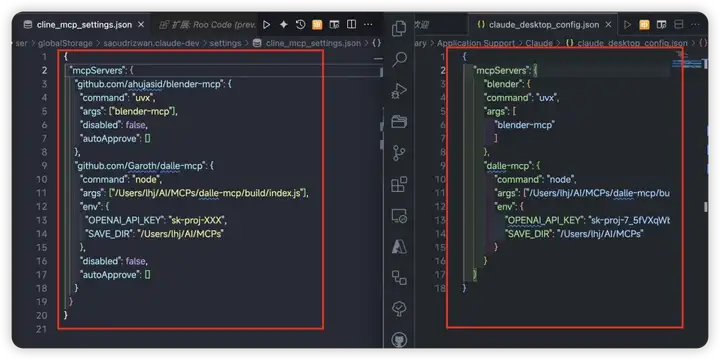Open the folder icon view in activity bar

pos(399,122)
